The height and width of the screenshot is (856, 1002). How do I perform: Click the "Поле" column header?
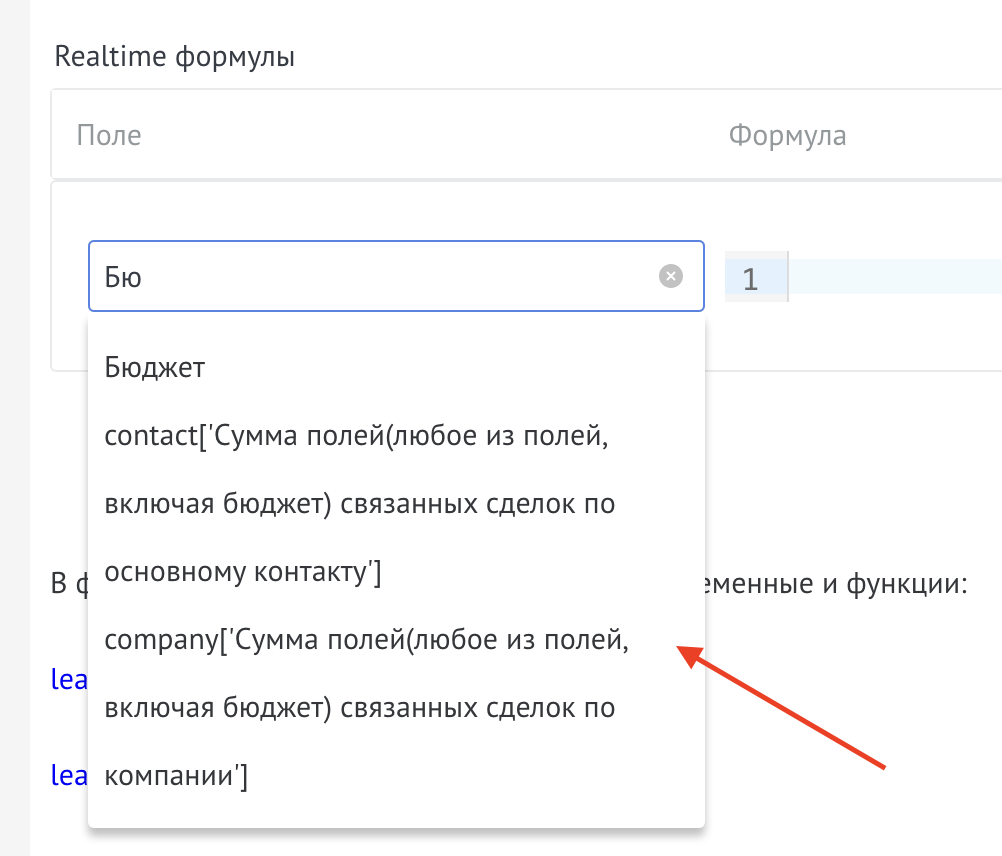click(109, 135)
